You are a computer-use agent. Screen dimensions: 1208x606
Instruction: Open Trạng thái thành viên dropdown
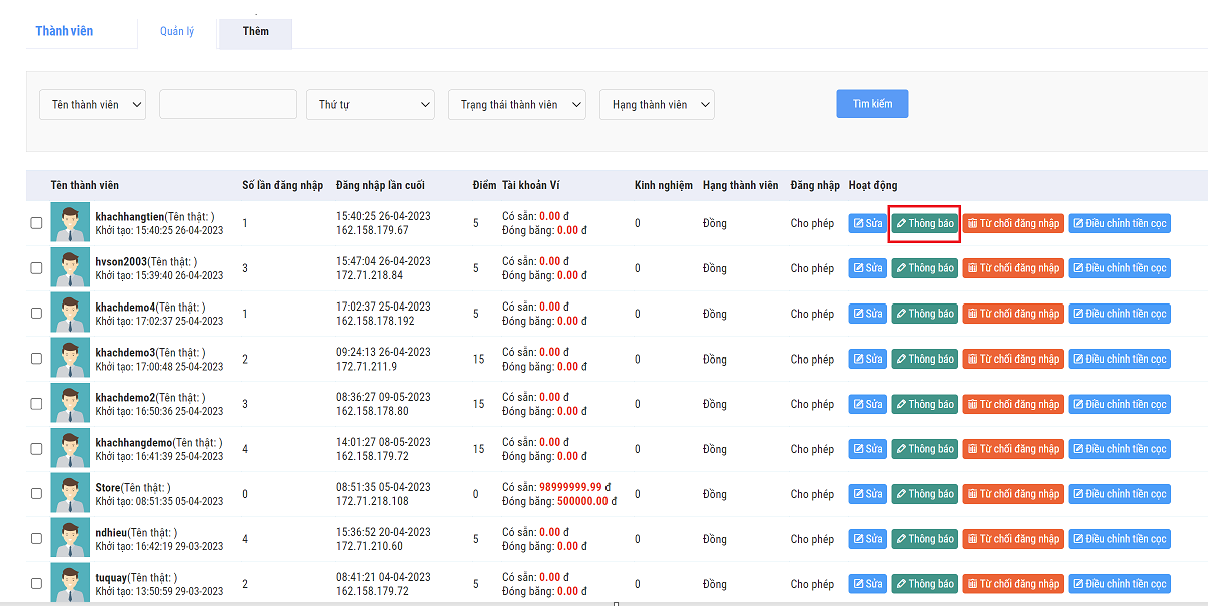tap(516, 105)
